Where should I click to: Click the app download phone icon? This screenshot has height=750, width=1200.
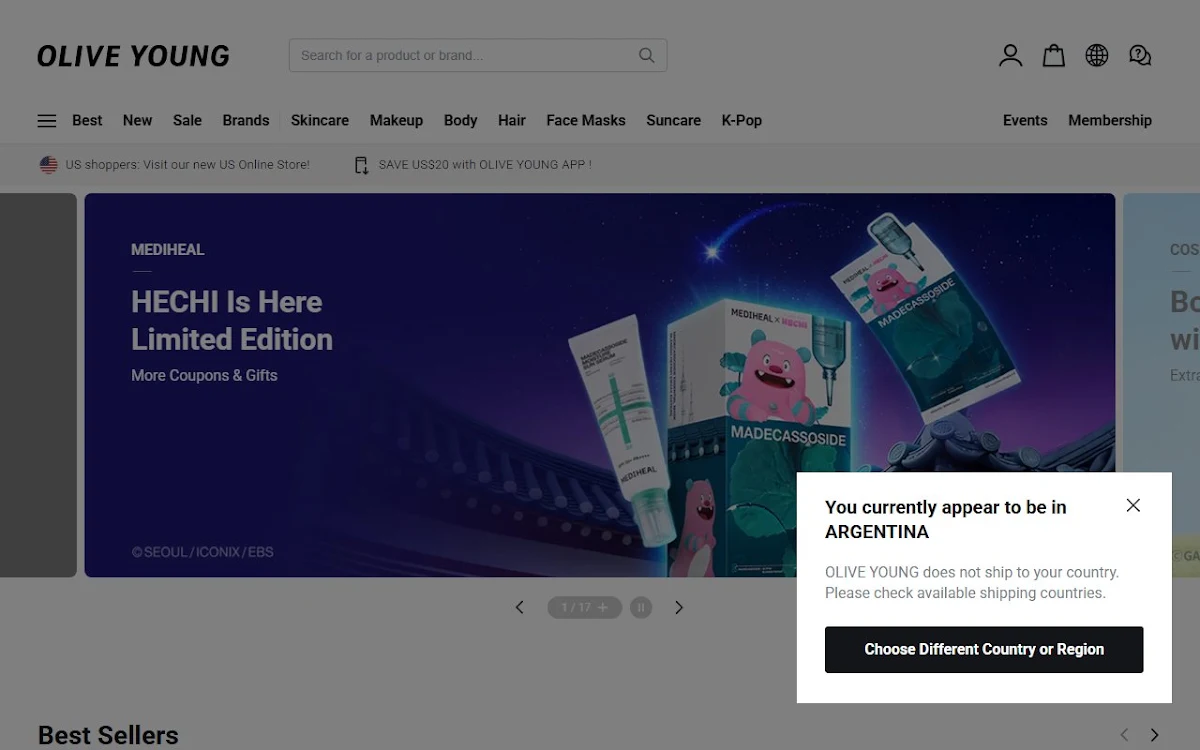tap(361, 164)
